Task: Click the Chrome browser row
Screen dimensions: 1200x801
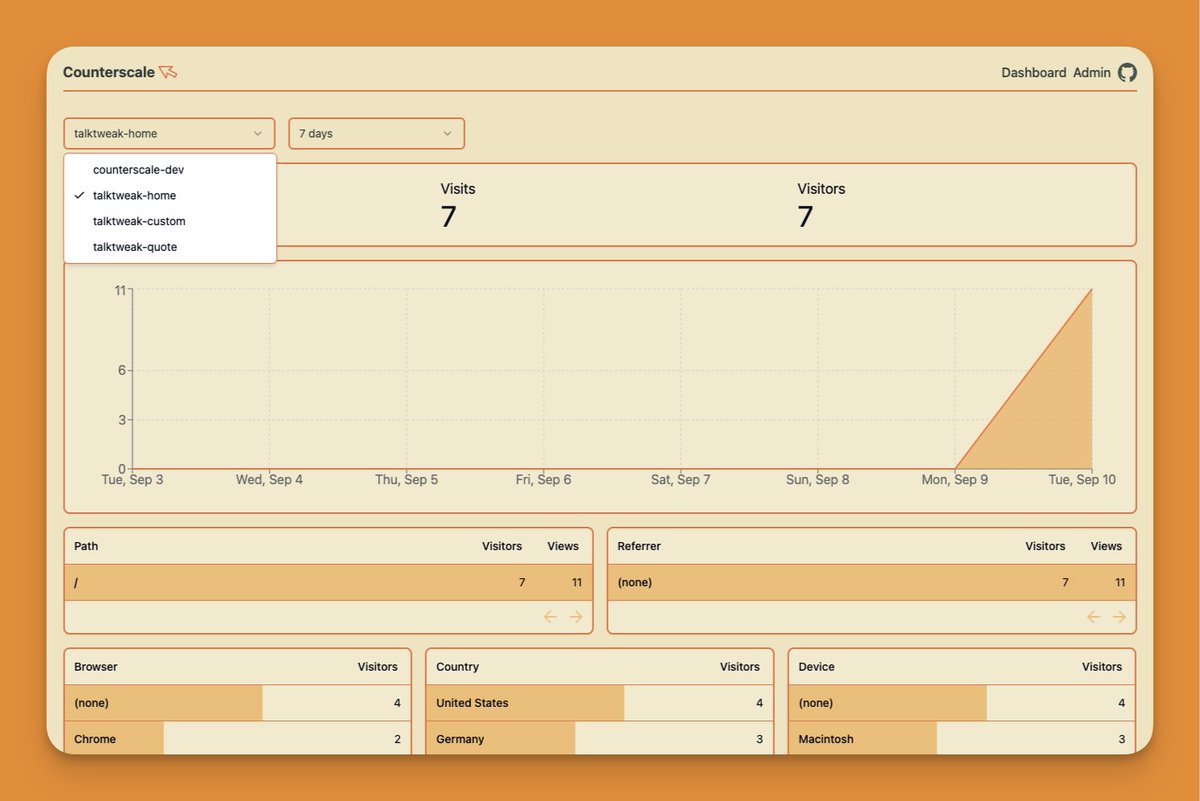Action: coord(237,739)
